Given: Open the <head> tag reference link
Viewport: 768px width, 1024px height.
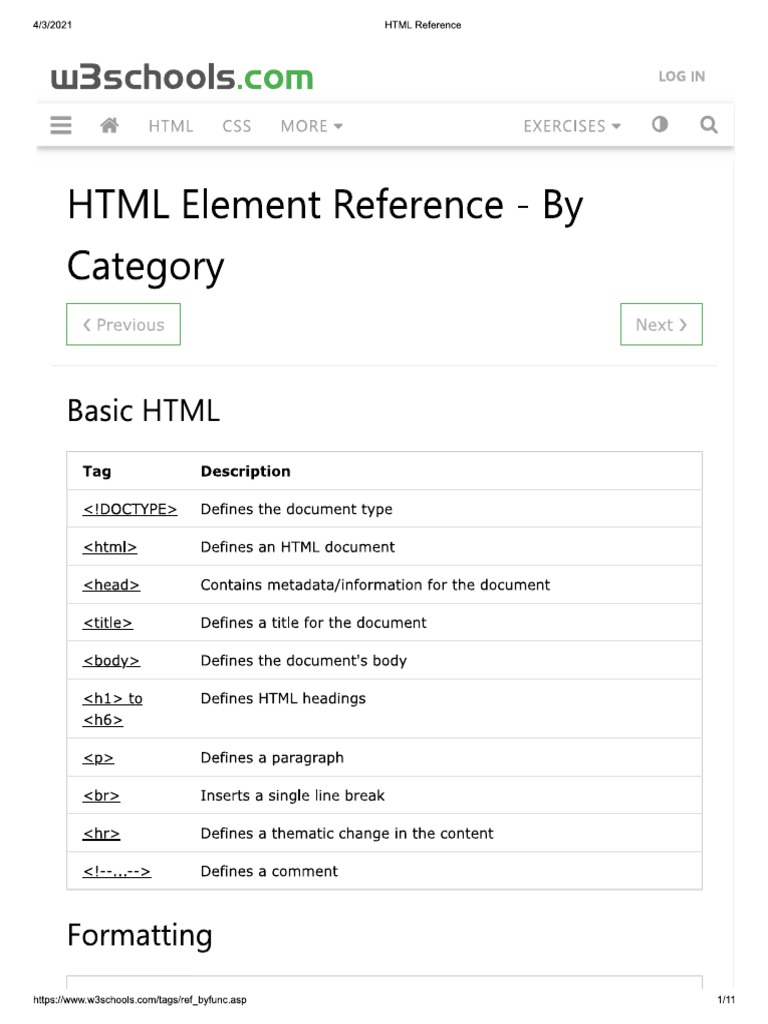Looking at the screenshot, I should 111,585.
